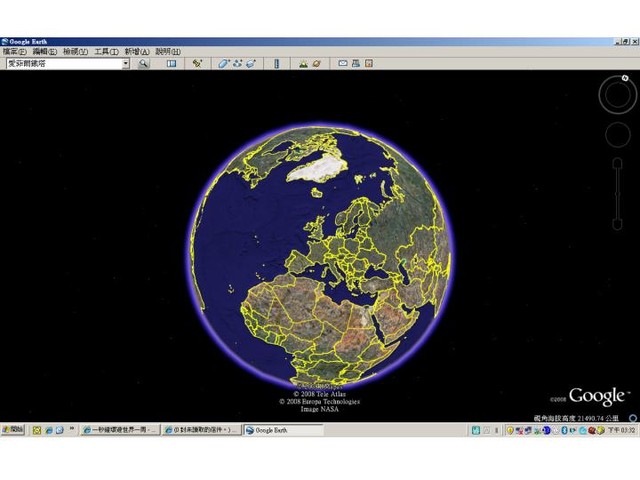The width and height of the screenshot is (640, 480).
Task: Click the yellow shield tray icon
Action: tap(510, 430)
